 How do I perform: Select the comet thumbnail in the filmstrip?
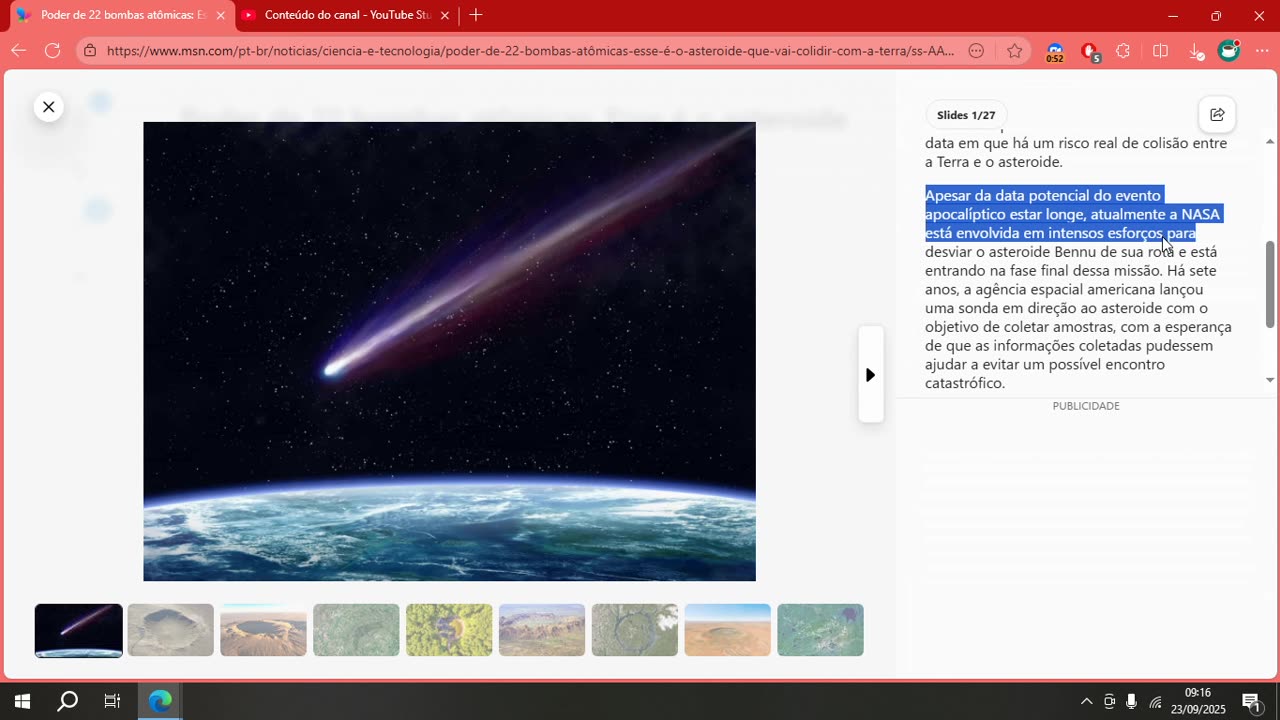tap(79, 630)
